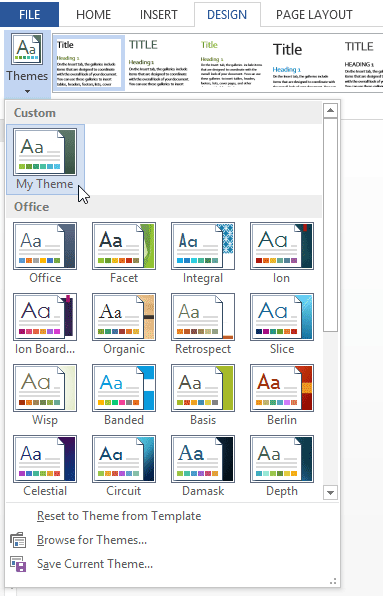Open the PAGE LAYOUT tab
The image size is (383, 596).
[314, 15]
